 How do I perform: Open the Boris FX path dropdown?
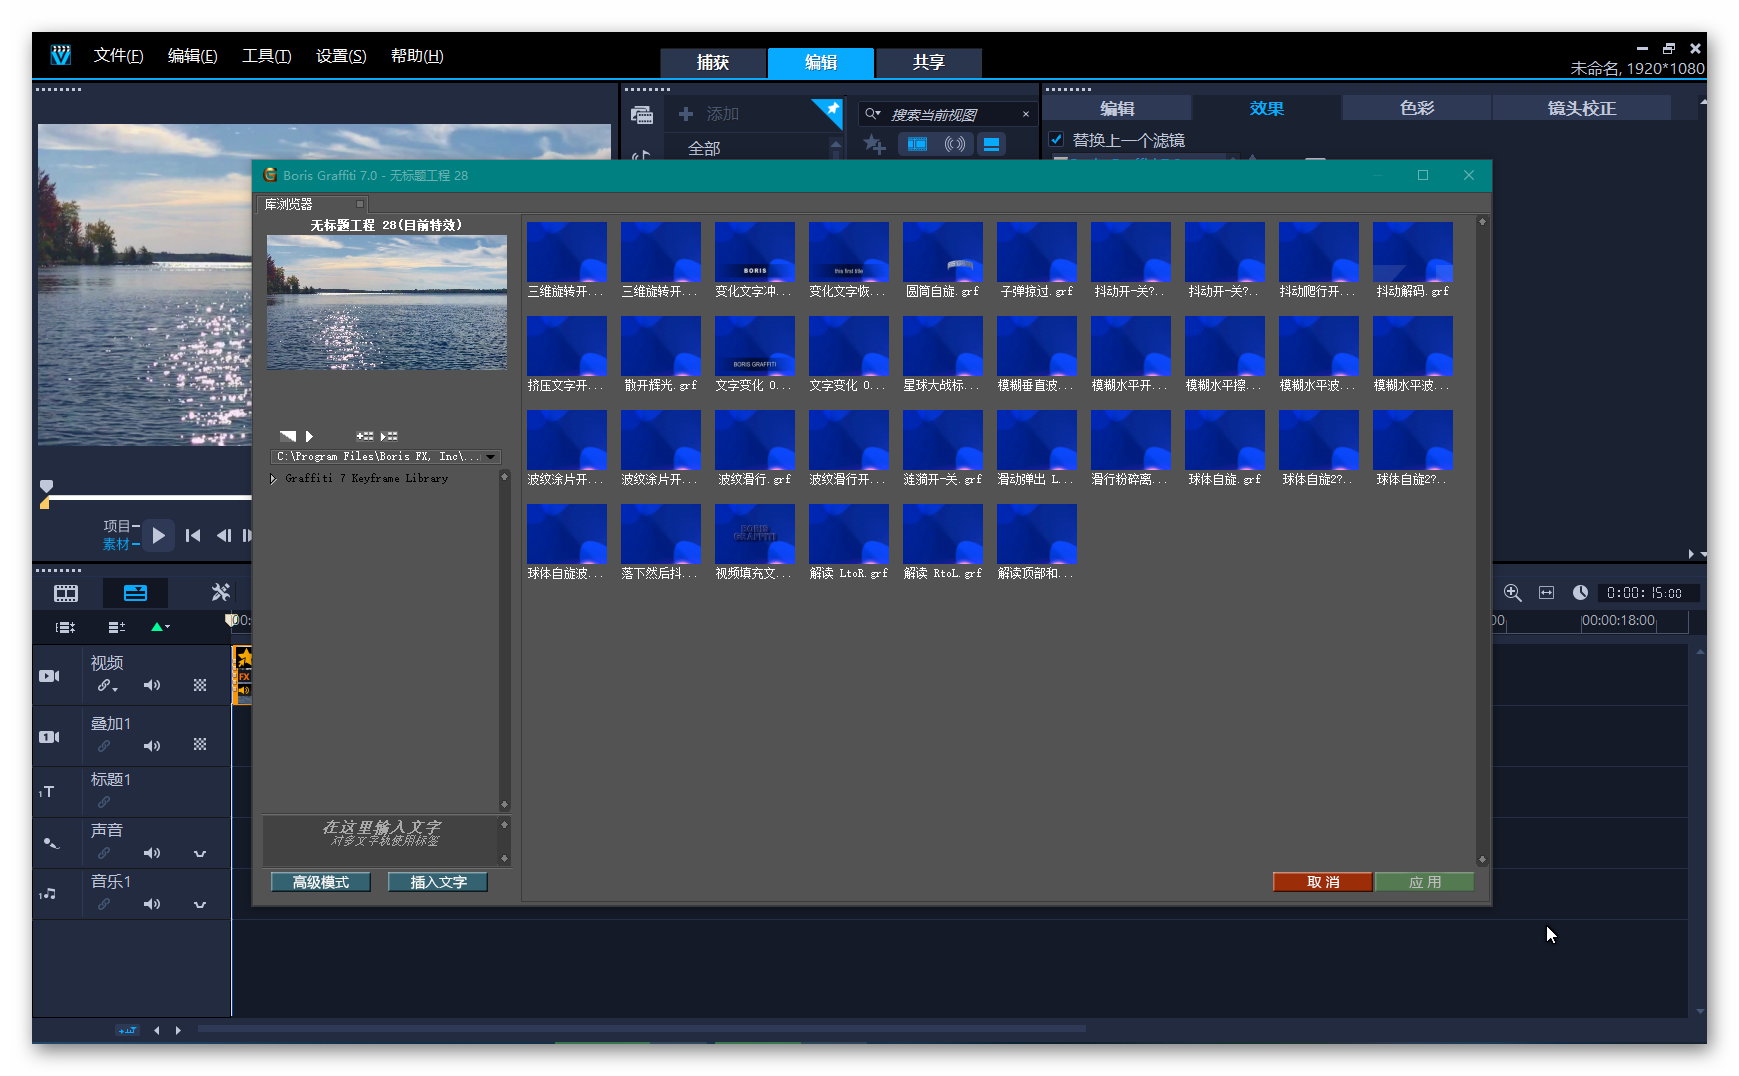point(490,457)
